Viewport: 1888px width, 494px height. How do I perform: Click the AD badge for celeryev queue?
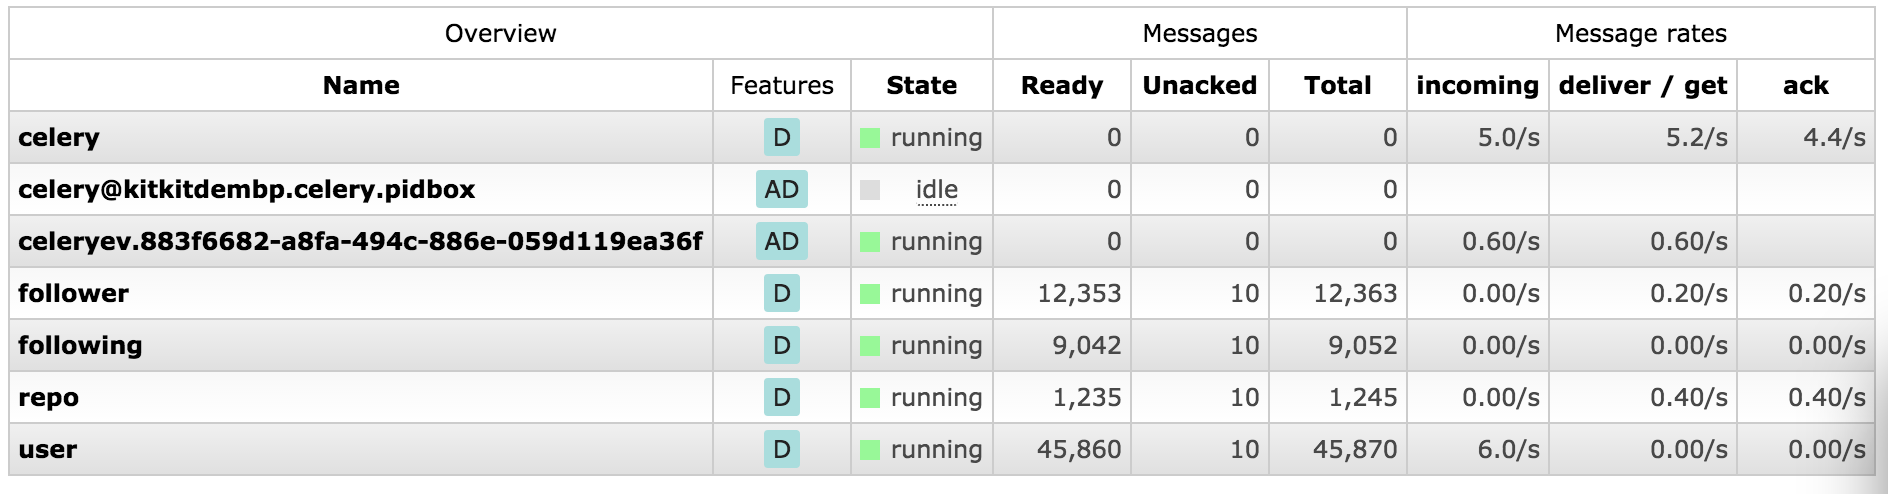781,241
